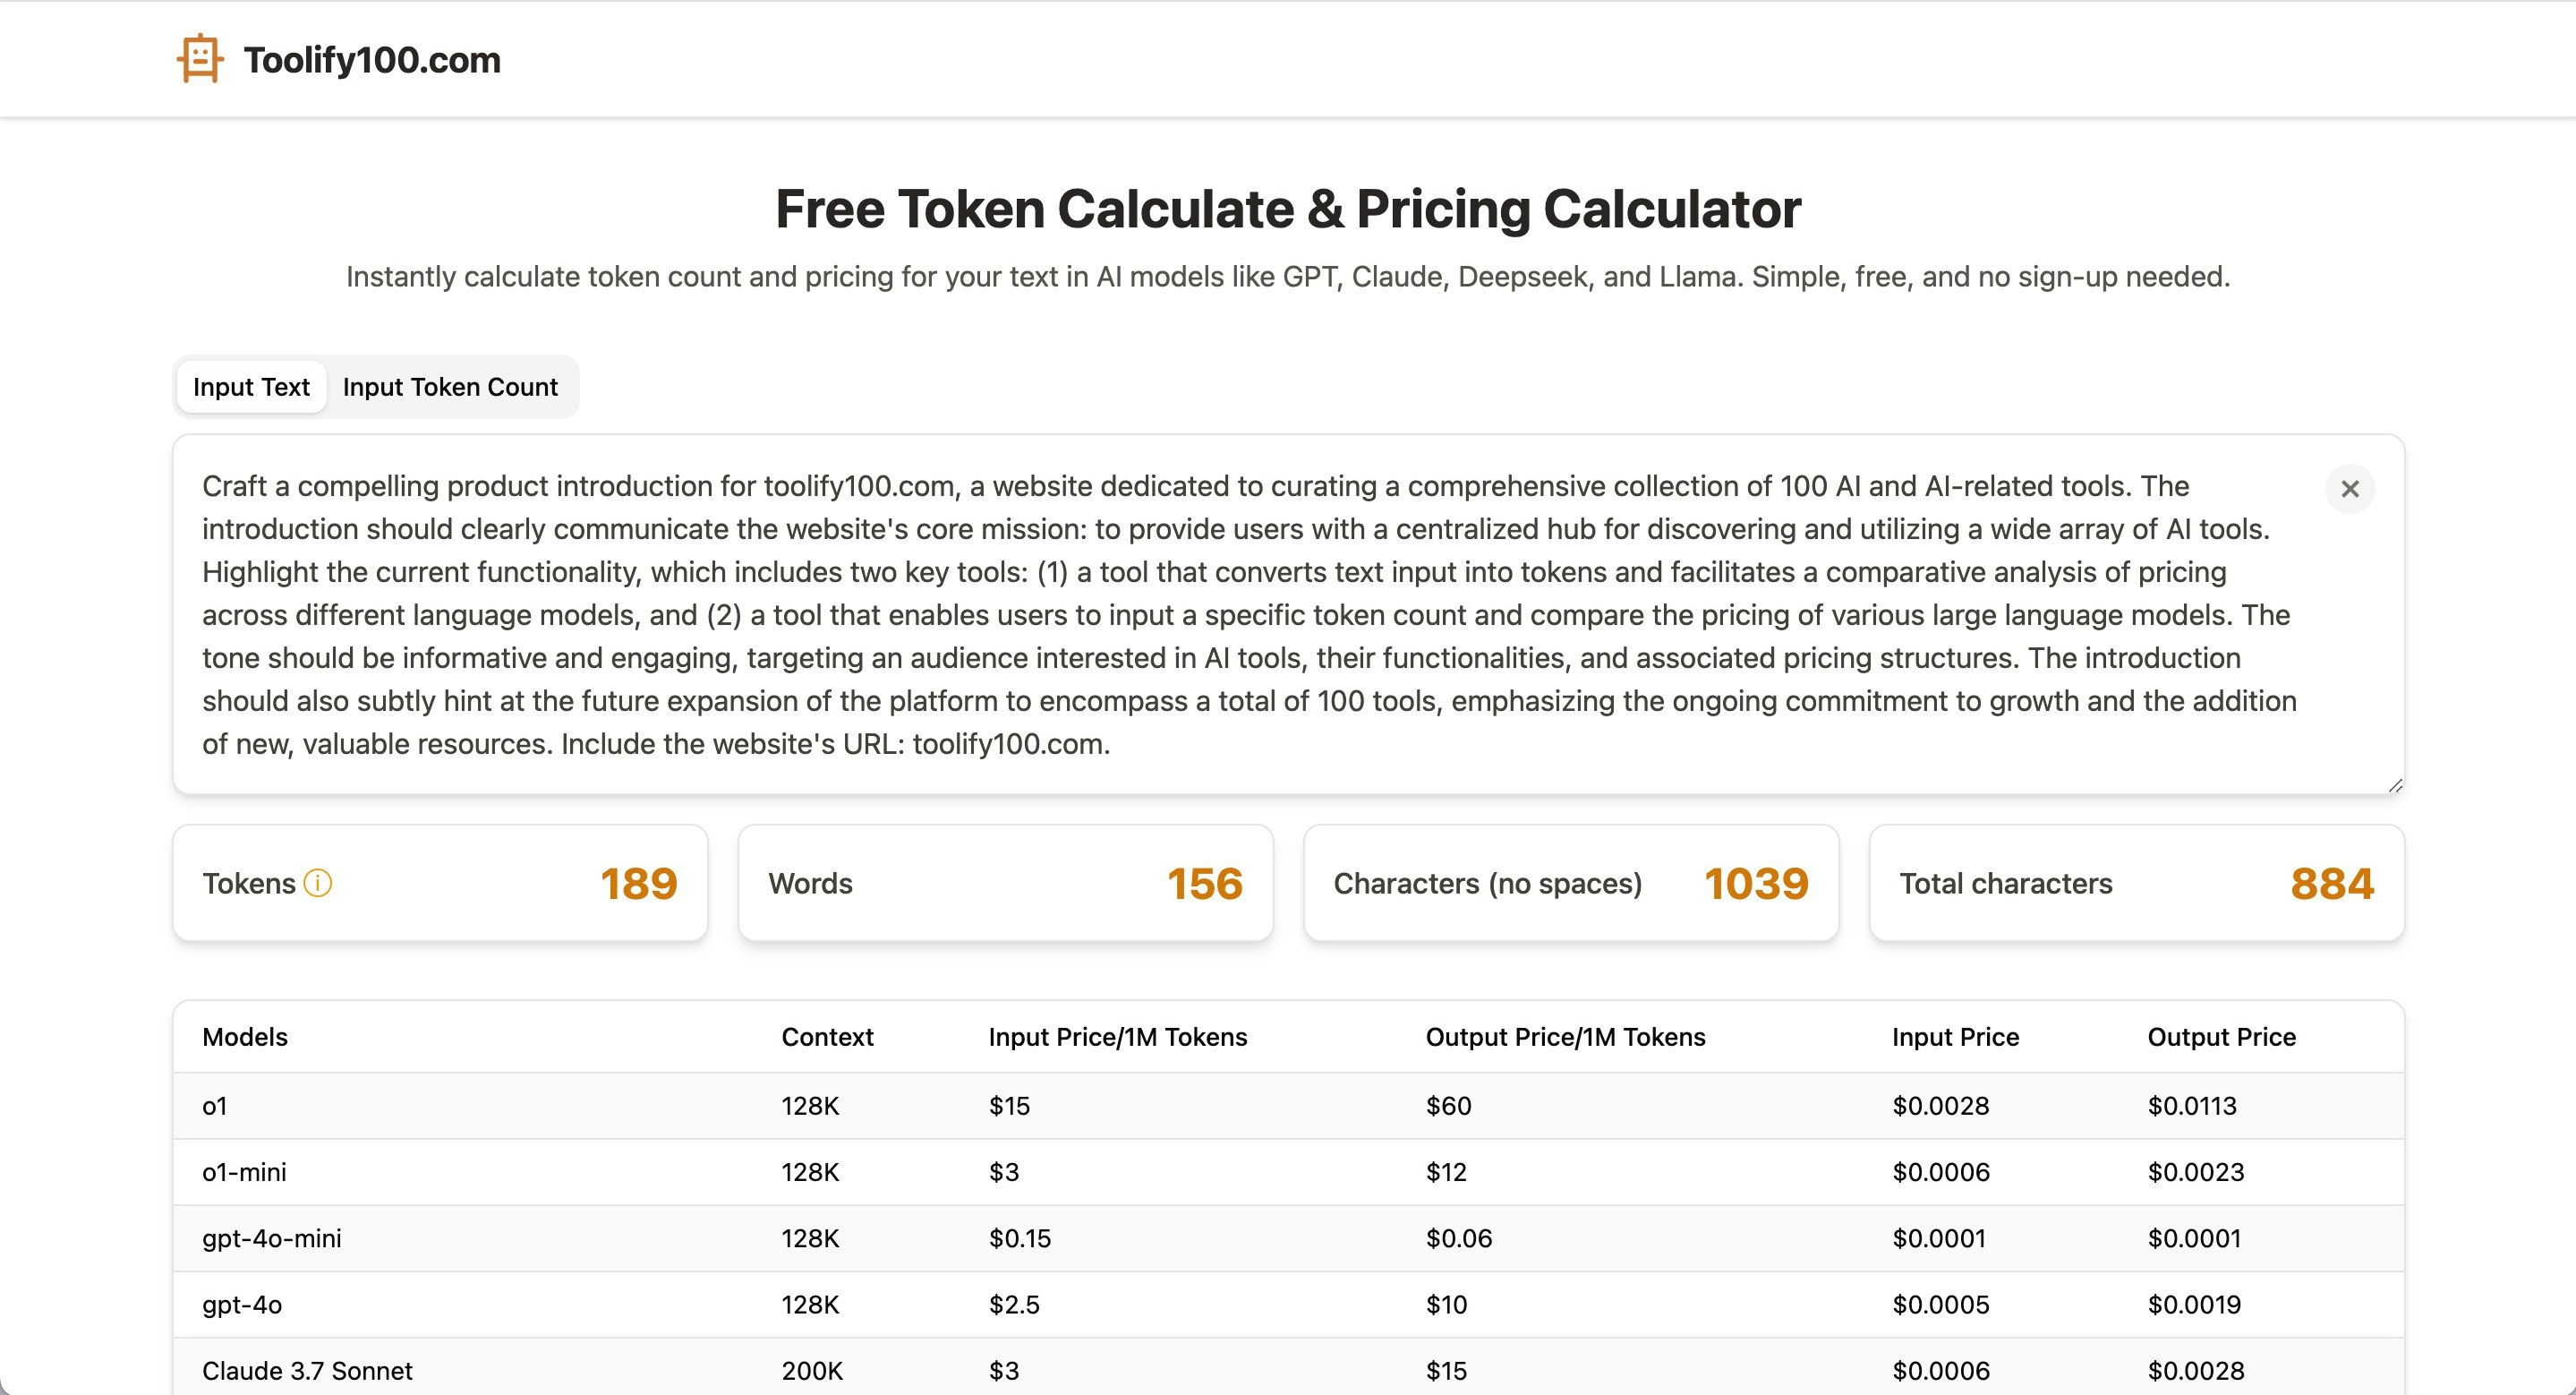Click the Characters (no spaces) card
This screenshot has height=1395, width=2576.
(x=1570, y=883)
